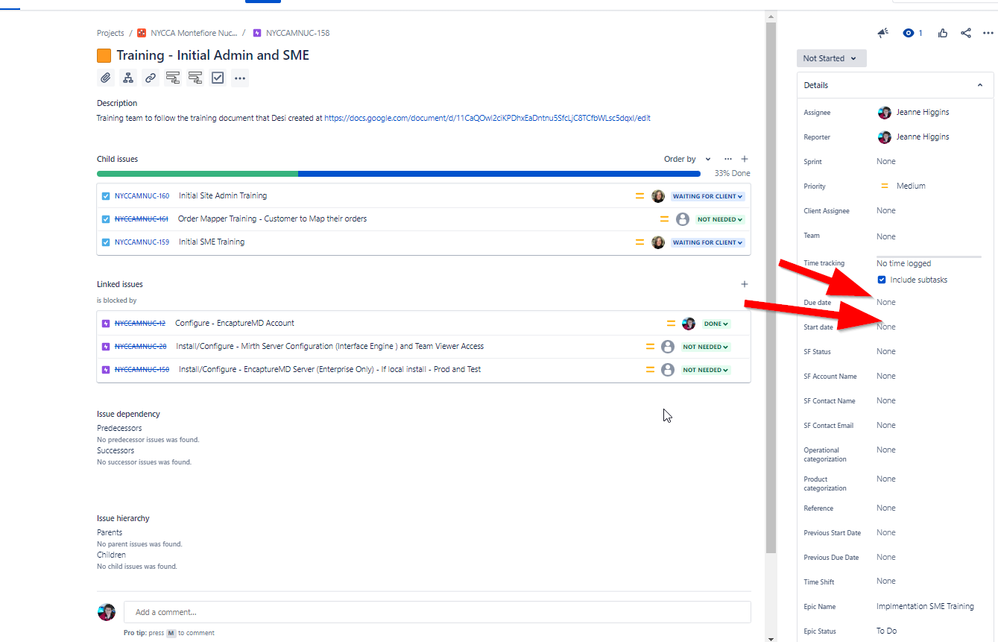Screen dimensions: 998x642
Task: Open the Google Docs training document link
Action: pos(487,118)
